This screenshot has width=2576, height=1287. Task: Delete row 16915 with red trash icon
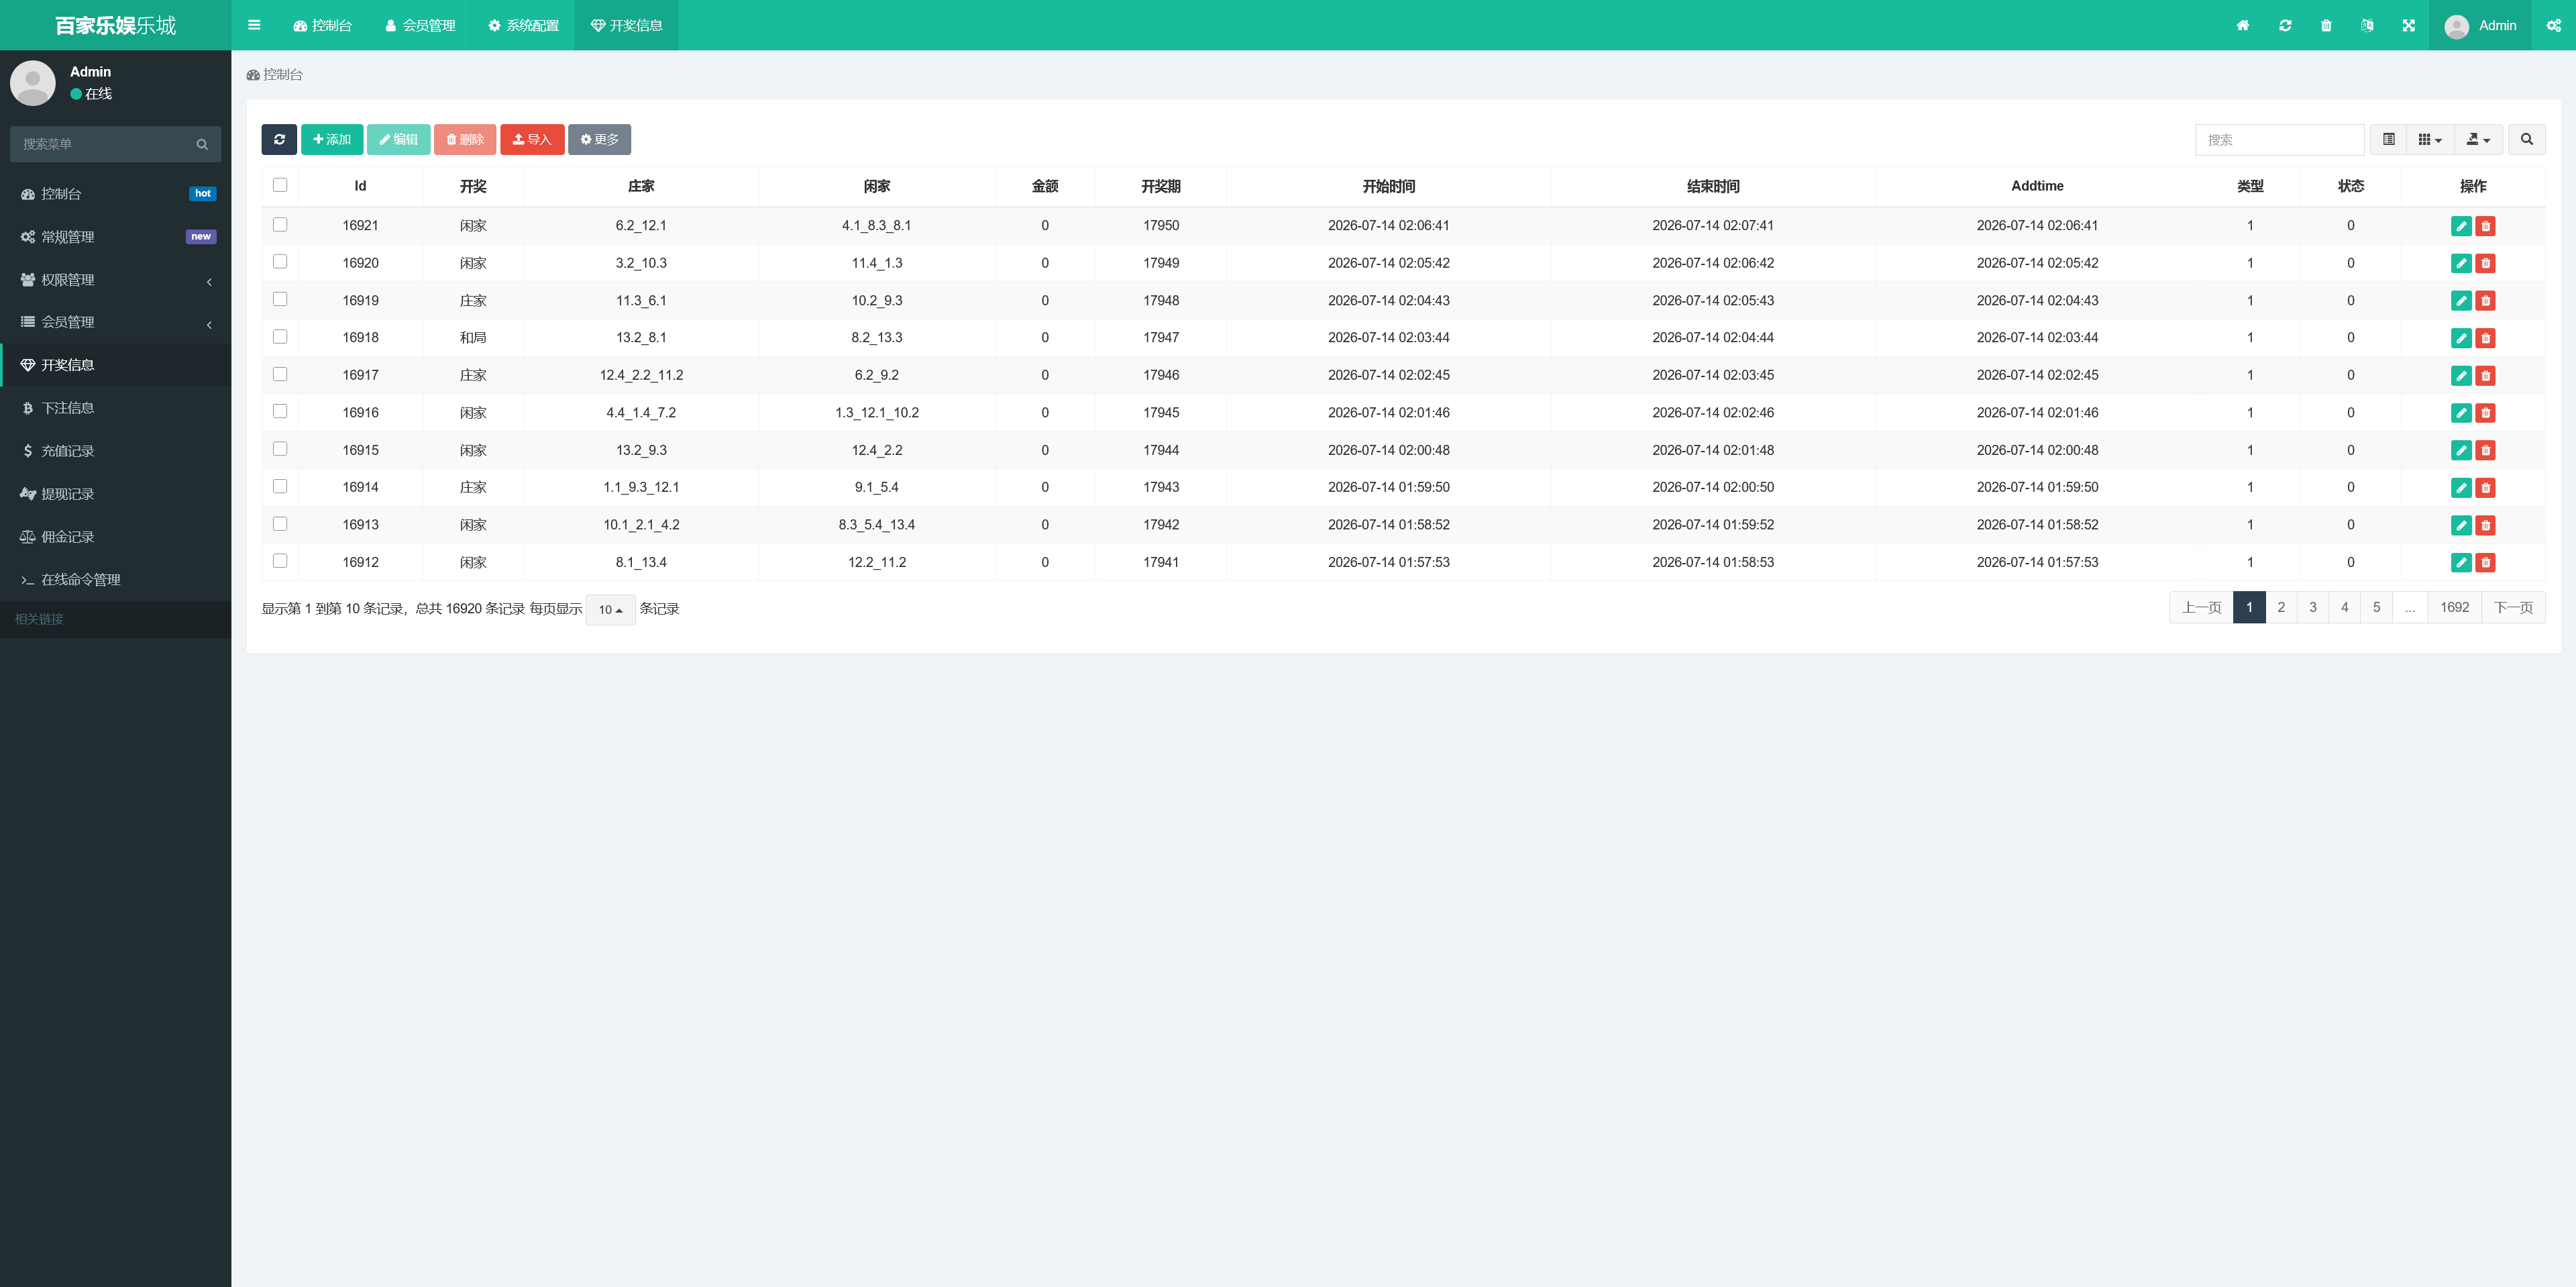click(2485, 450)
